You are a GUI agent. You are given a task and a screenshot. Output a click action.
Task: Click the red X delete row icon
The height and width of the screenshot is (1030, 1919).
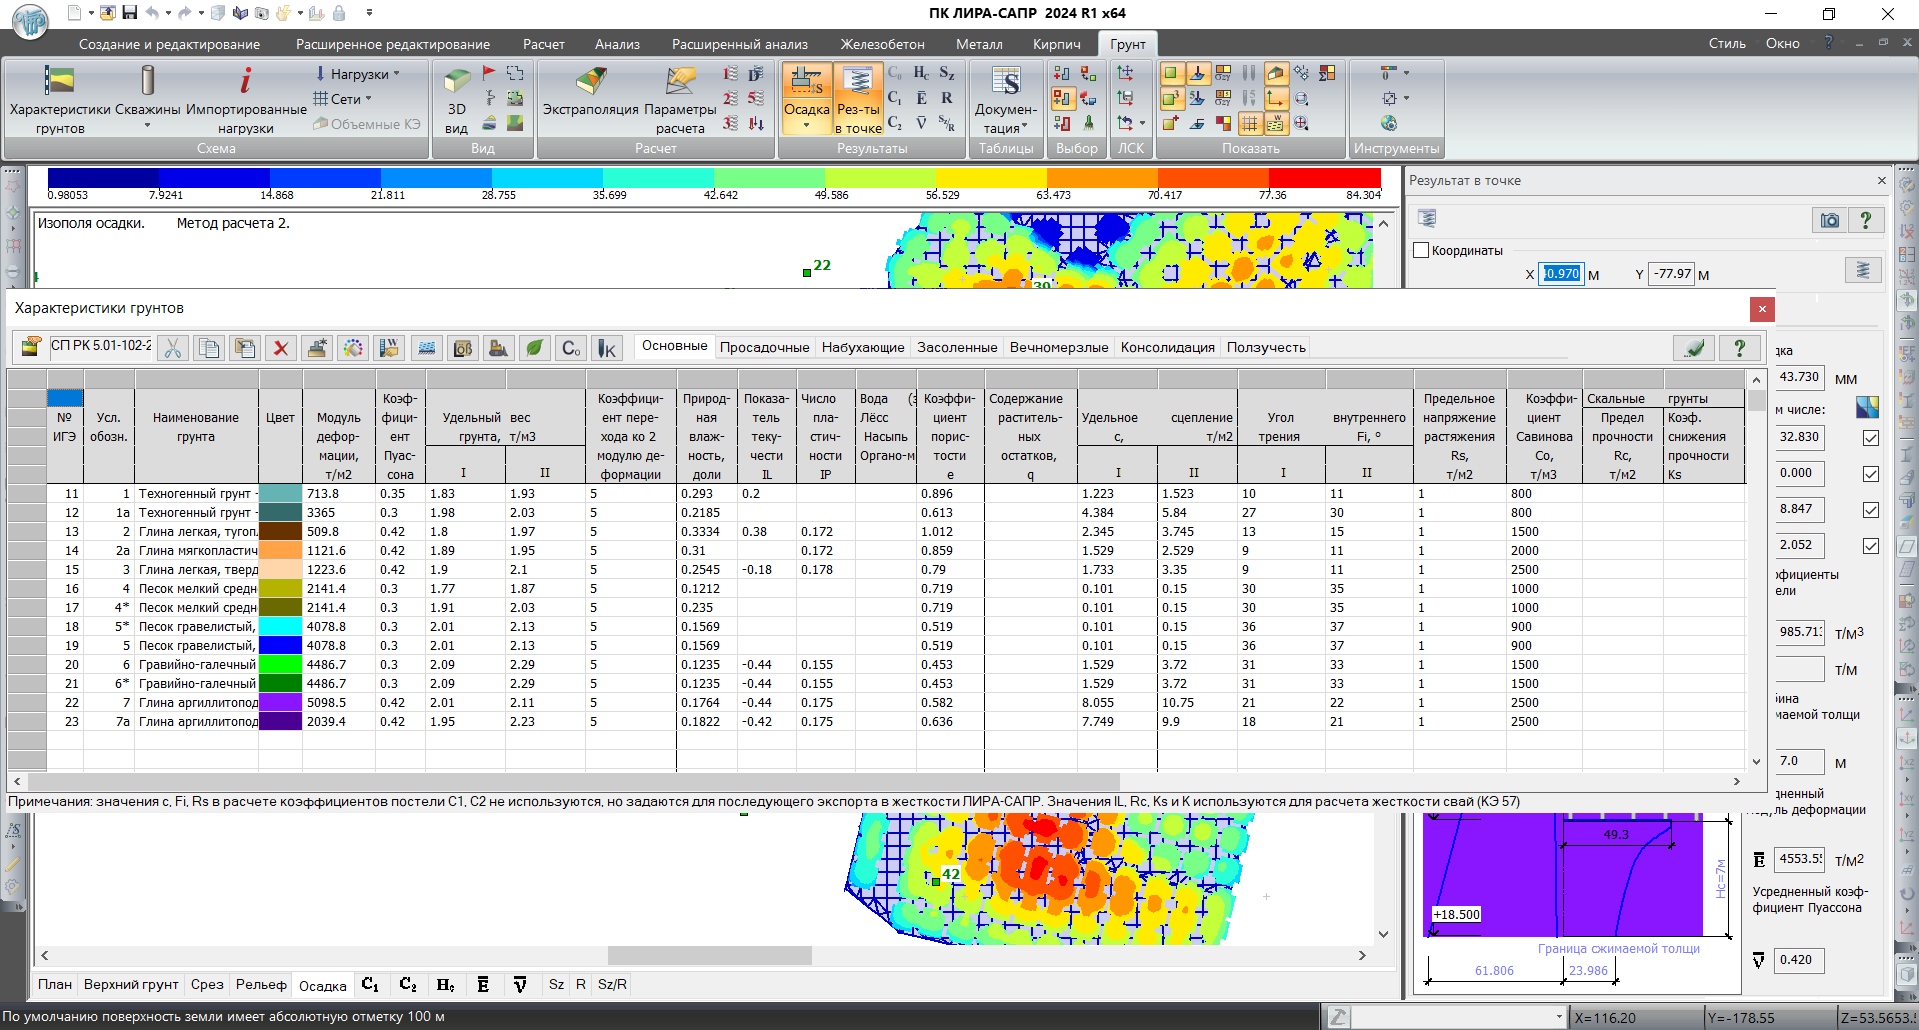[x=281, y=348]
